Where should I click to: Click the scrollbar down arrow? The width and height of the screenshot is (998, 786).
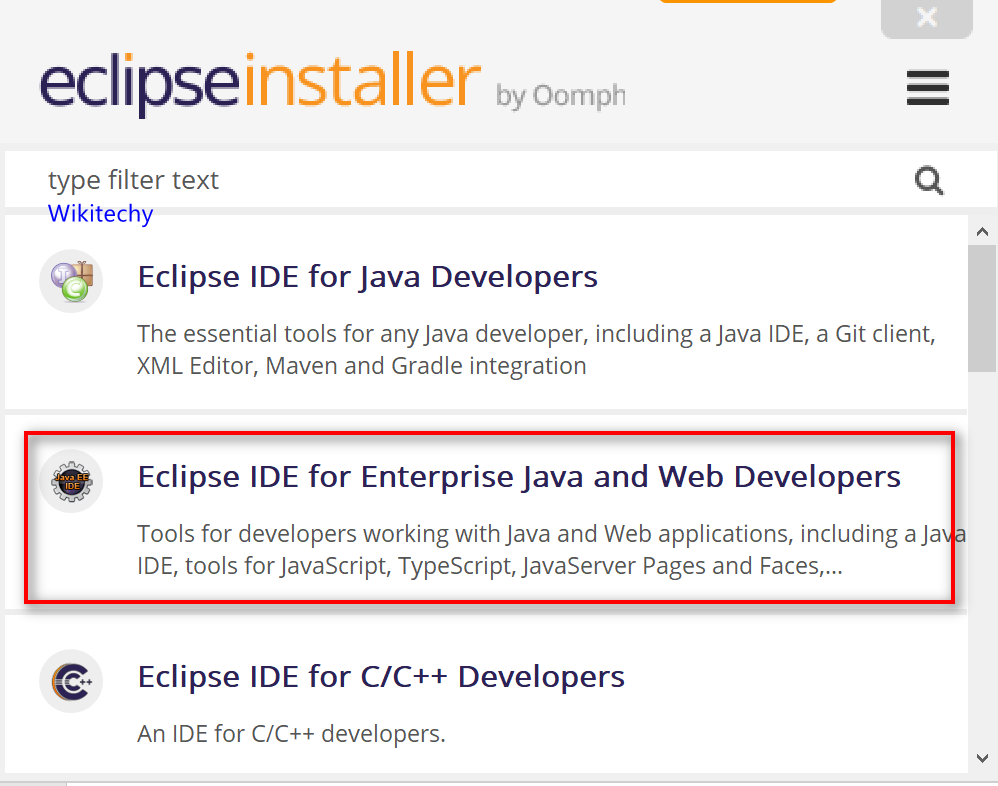983,759
